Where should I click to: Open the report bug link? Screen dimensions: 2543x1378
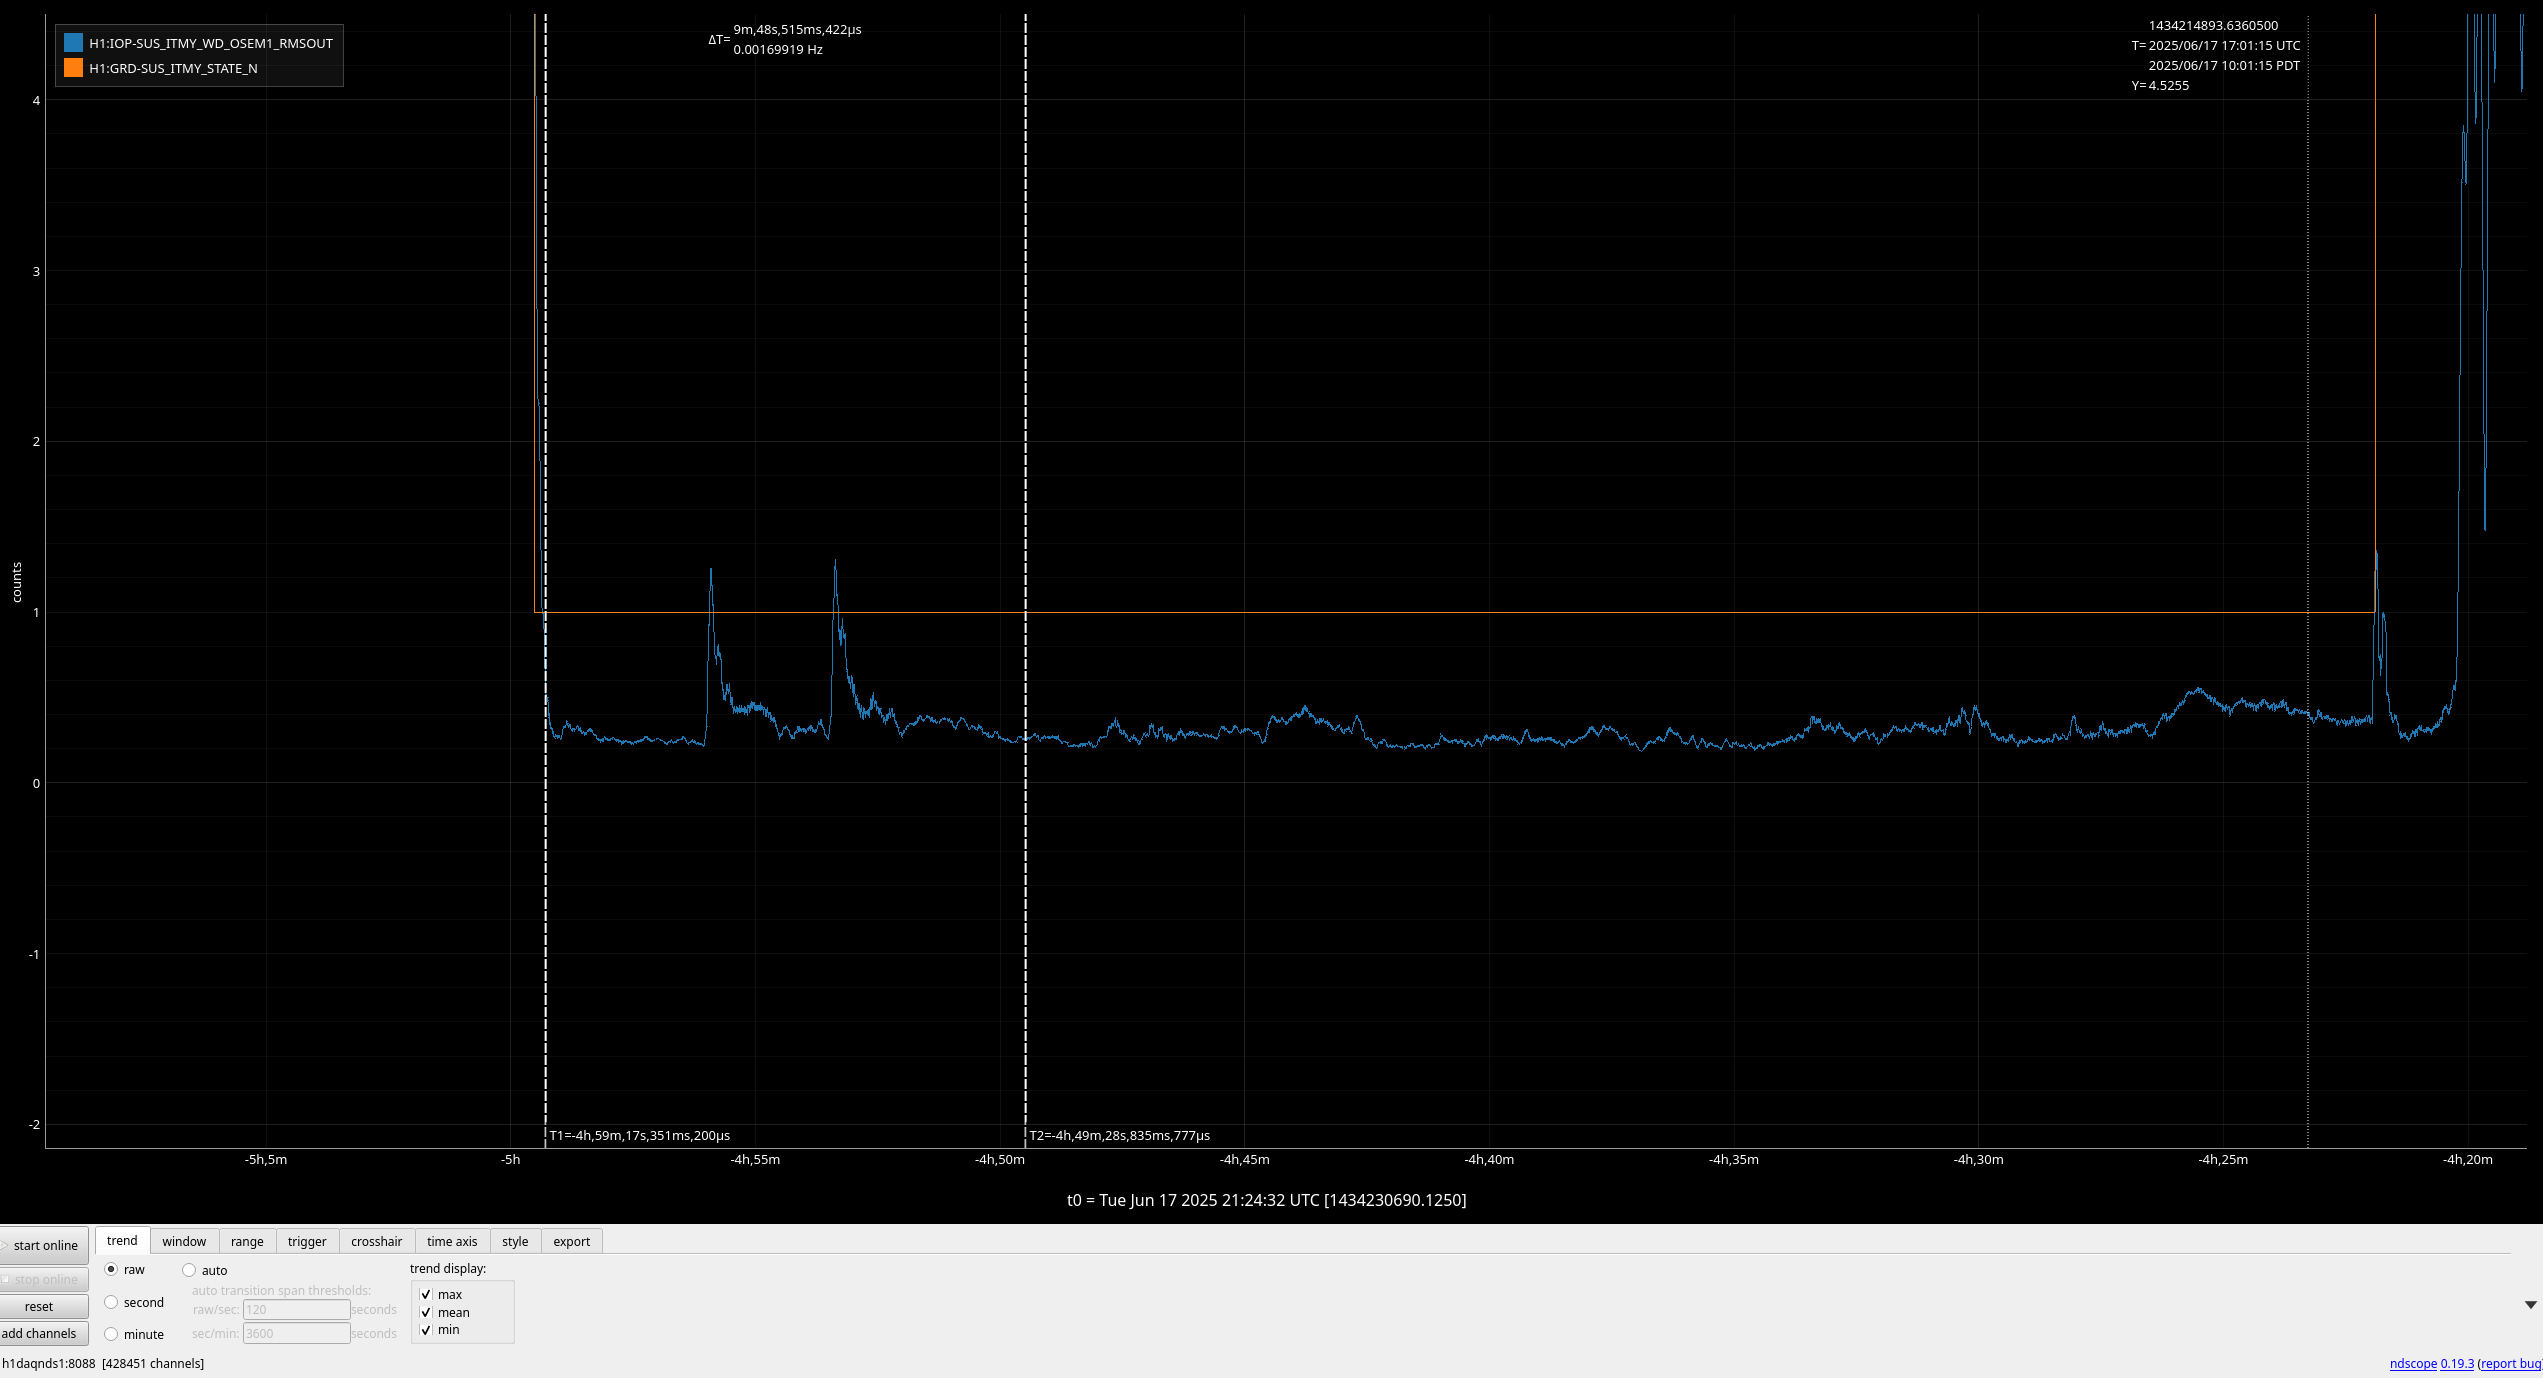click(2511, 1363)
